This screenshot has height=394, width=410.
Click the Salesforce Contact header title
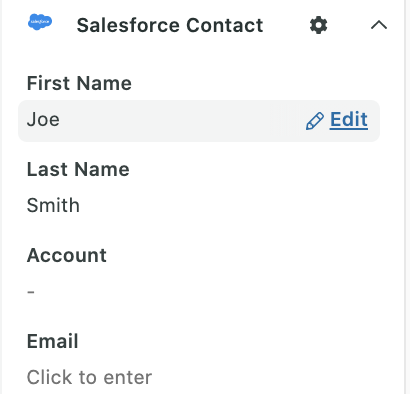170,25
